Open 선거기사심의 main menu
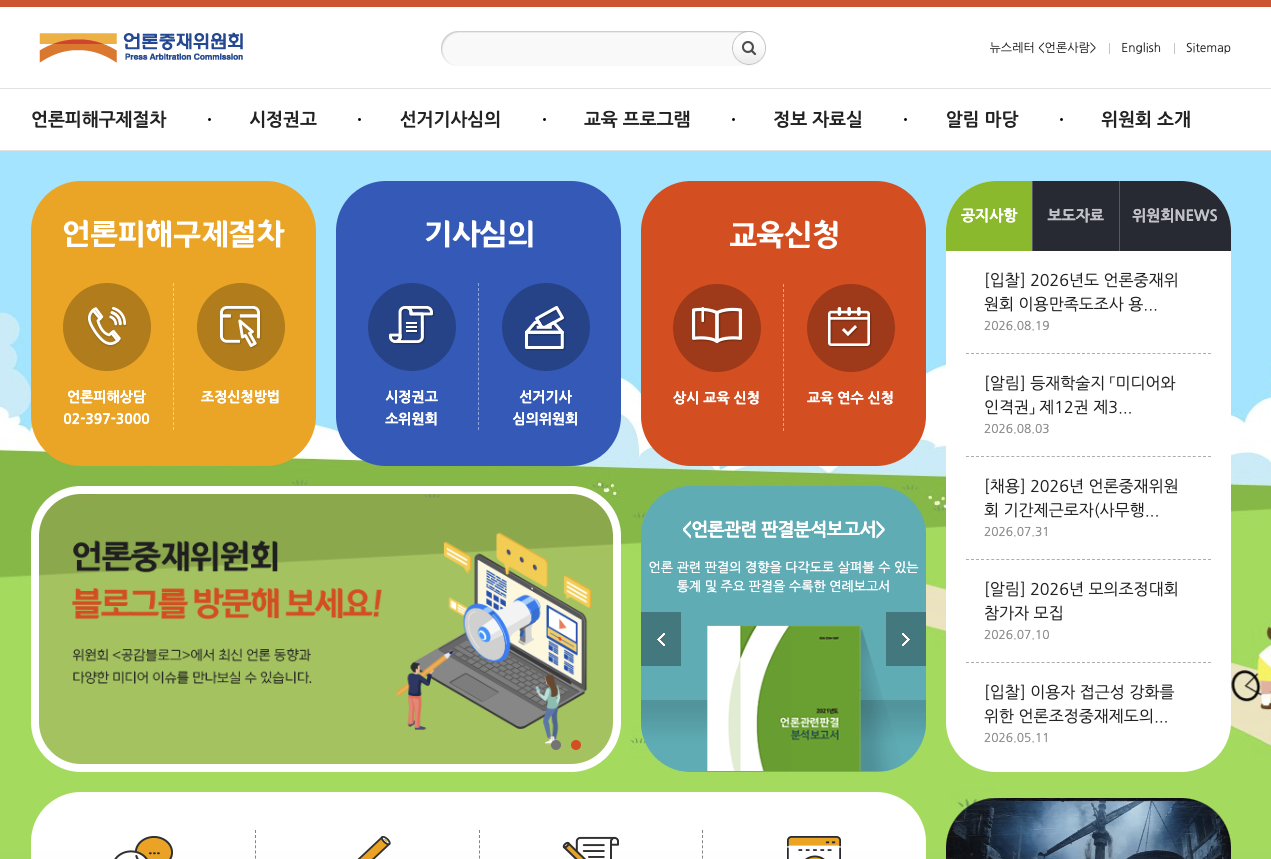Image resolution: width=1271 pixels, height=859 pixels. 450,119
